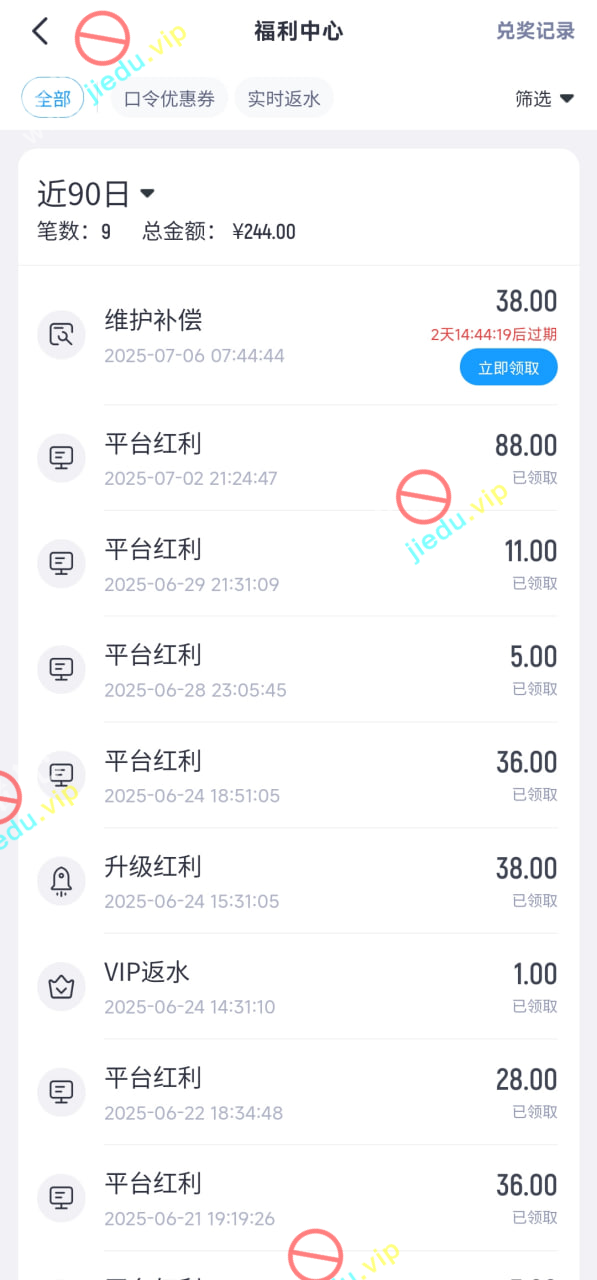Tap the monitor icon for the 5.00 平台红利

(62, 669)
